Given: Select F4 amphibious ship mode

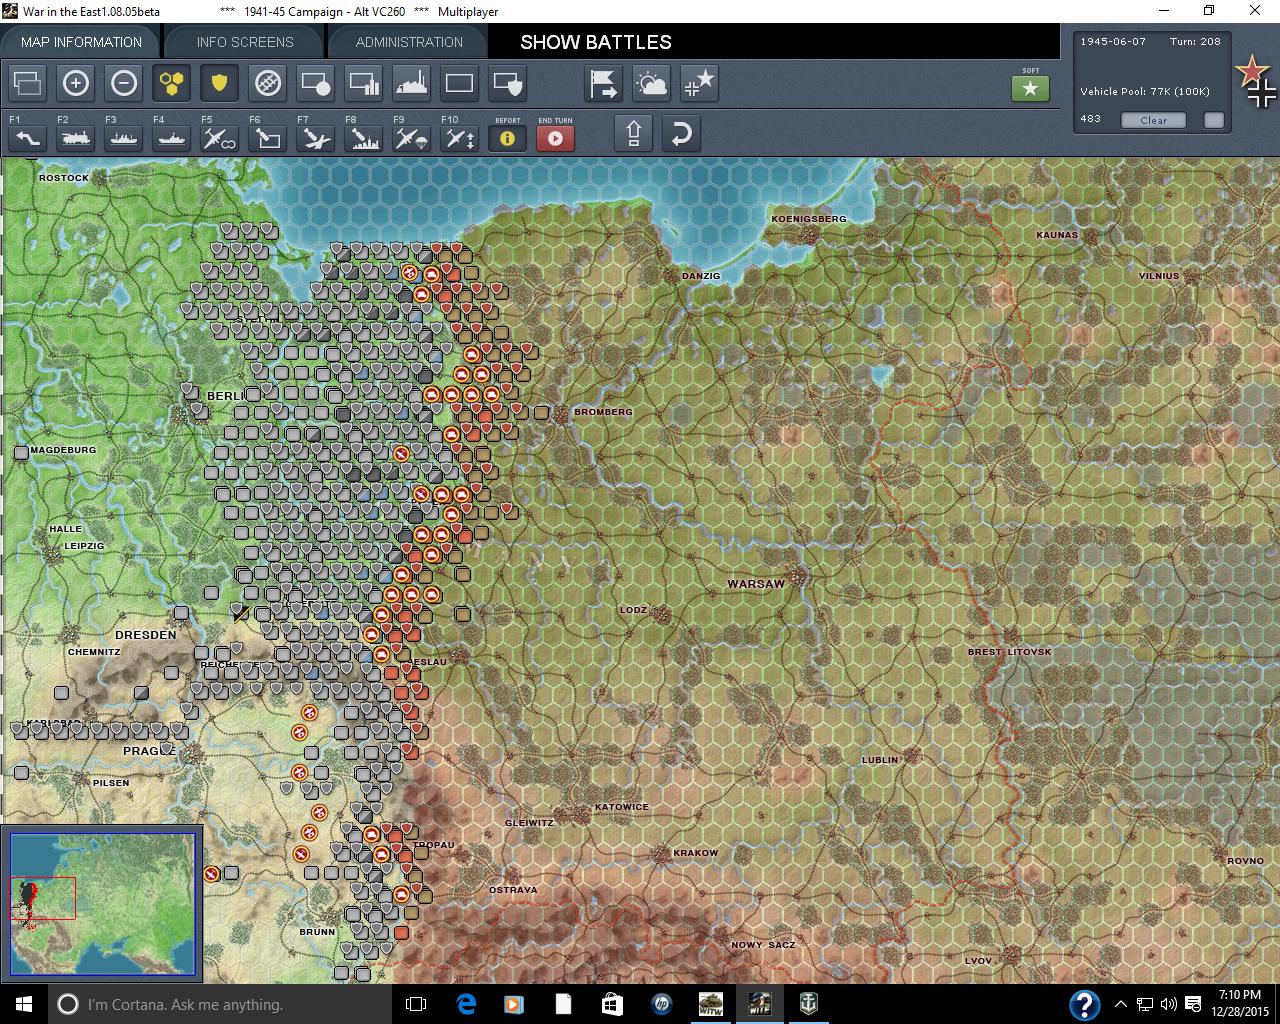Looking at the screenshot, I should (x=172, y=138).
